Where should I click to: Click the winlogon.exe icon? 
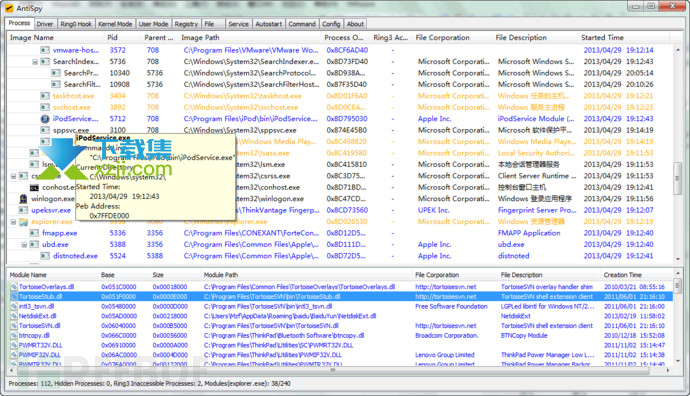(x=23, y=199)
